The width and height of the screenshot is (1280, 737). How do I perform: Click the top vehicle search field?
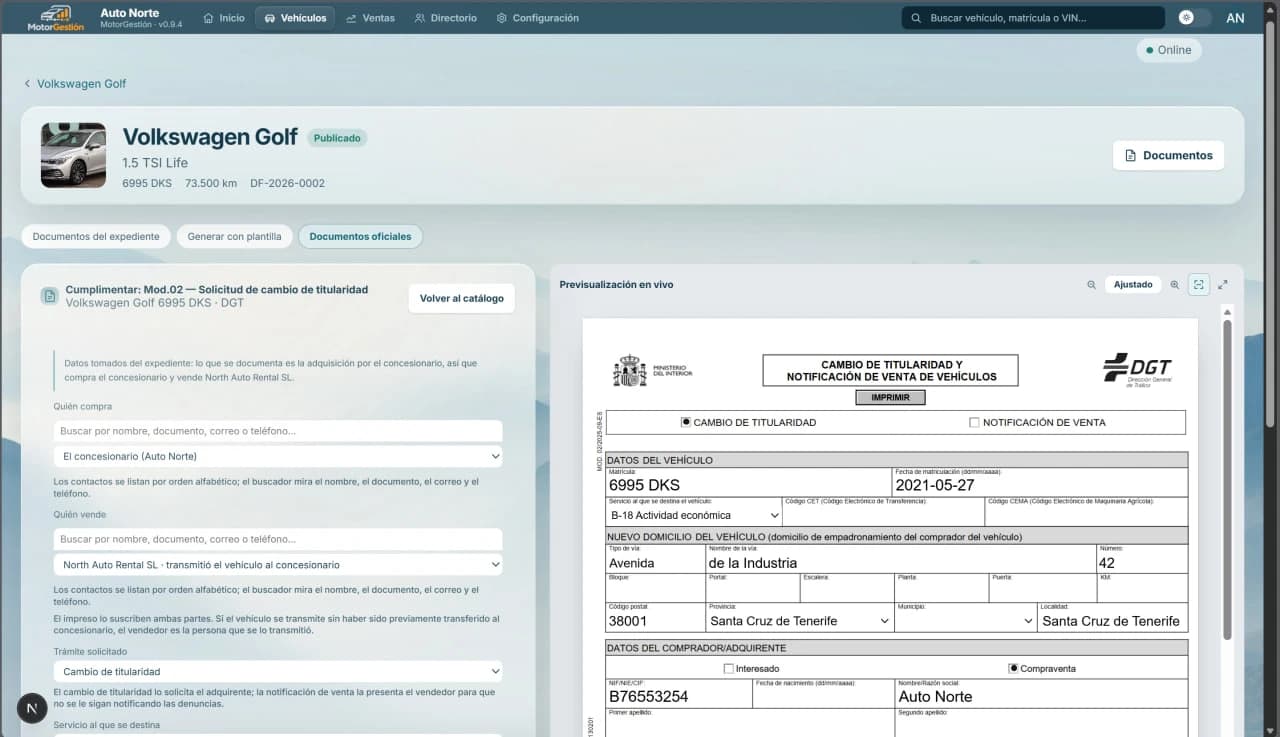tap(1033, 18)
